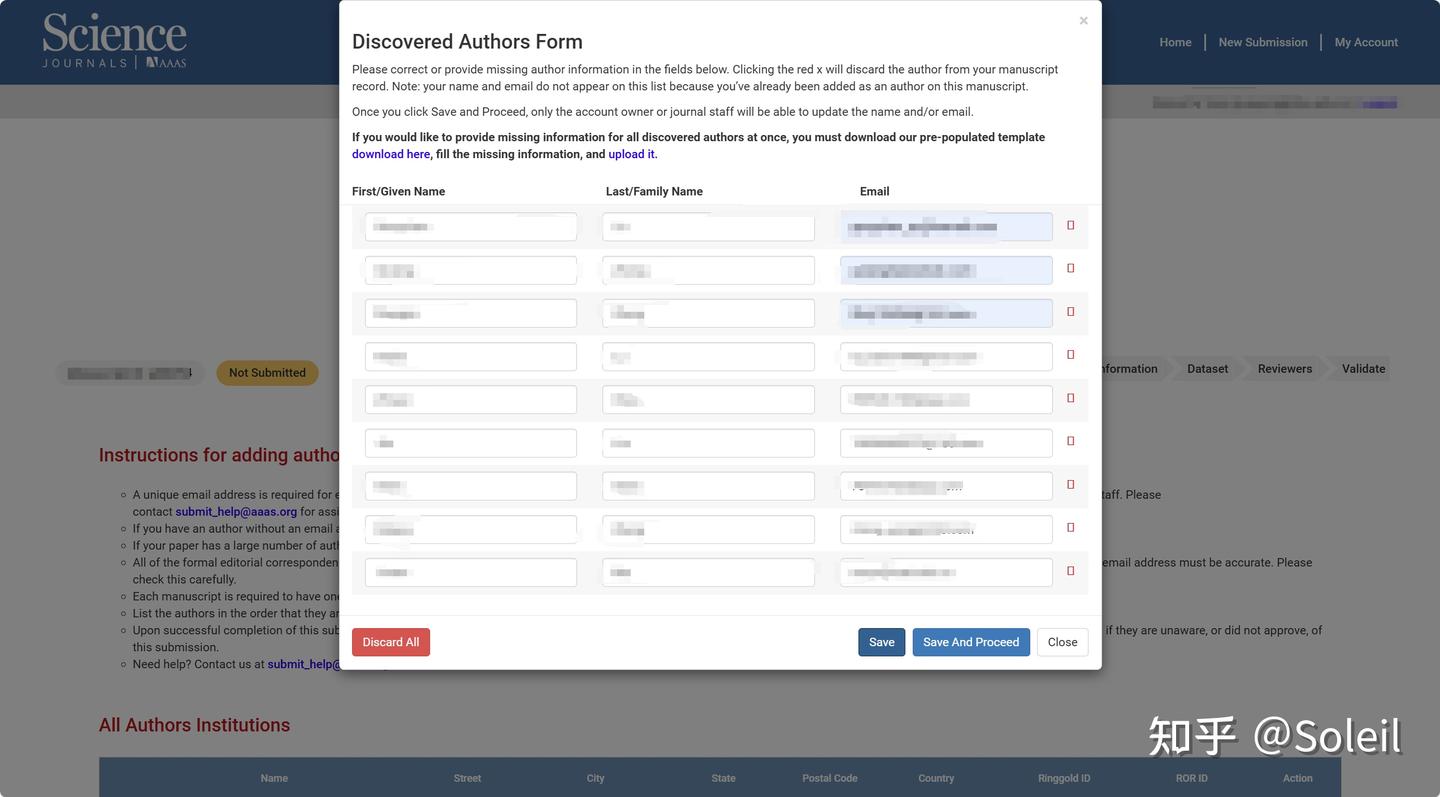
Task: Click the 'upload it' link
Action: [631, 154]
